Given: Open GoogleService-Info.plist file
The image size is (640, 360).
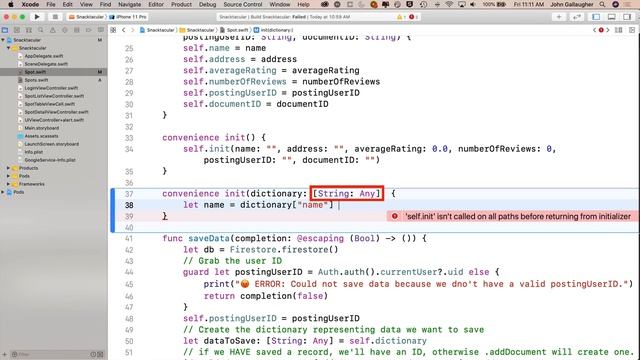Looking at the screenshot, I should pyautogui.click(x=50, y=160).
